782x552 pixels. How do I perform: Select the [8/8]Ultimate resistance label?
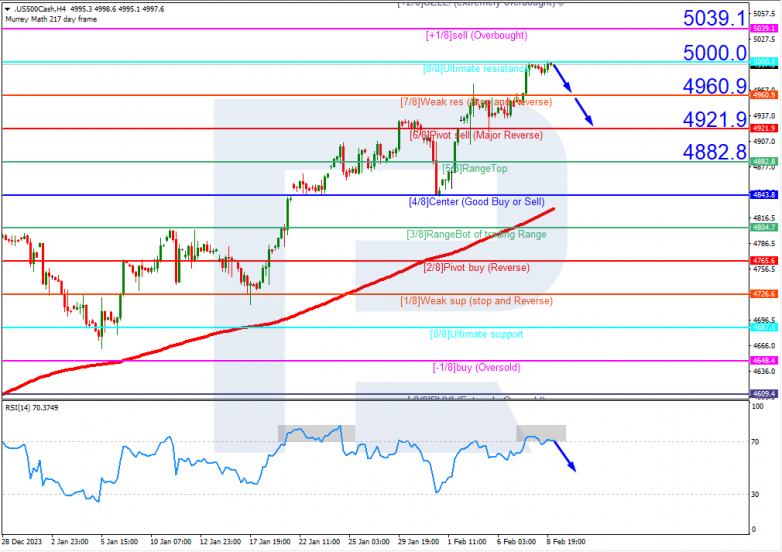[x=475, y=69]
